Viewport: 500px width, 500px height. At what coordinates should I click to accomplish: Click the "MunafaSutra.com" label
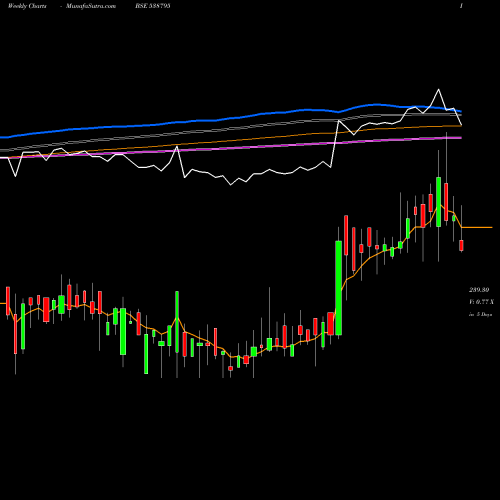[x=91, y=6]
